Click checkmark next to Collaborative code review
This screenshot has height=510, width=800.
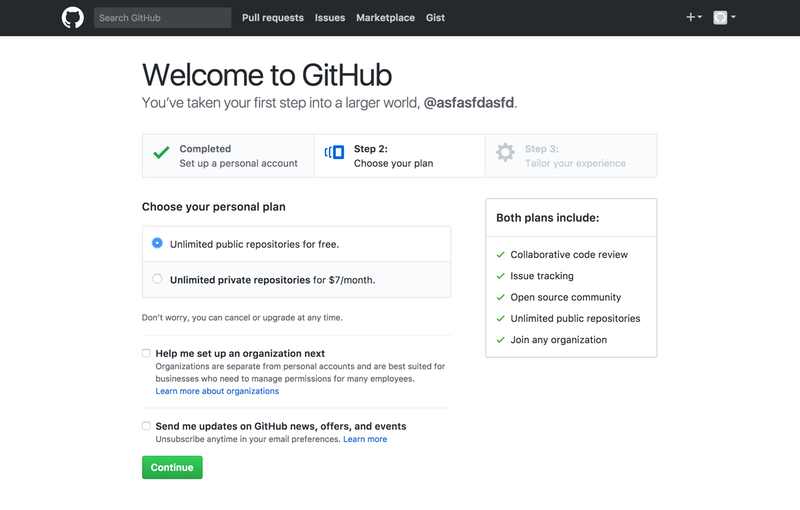point(501,254)
